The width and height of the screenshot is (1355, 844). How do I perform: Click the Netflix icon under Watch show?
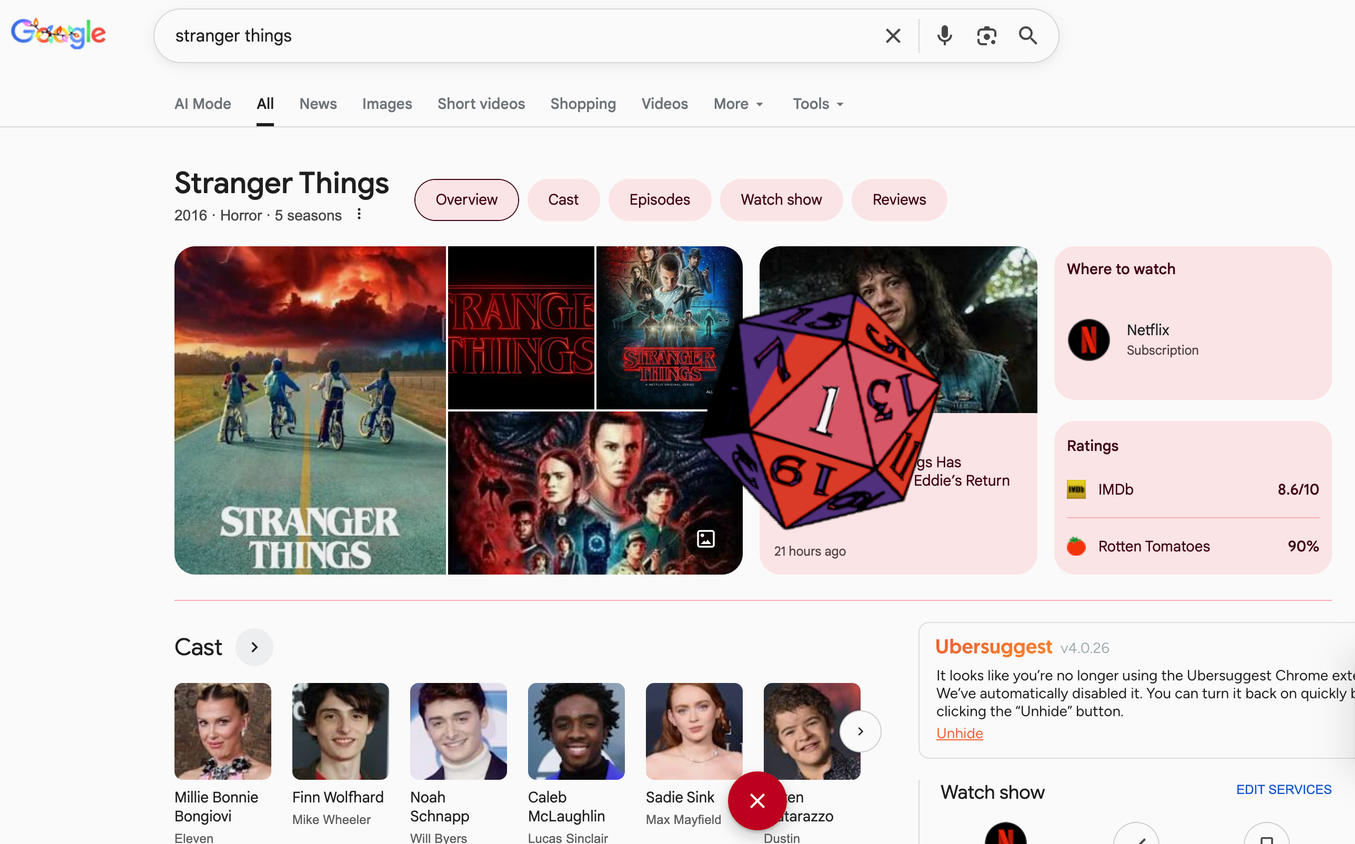click(1006, 833)
